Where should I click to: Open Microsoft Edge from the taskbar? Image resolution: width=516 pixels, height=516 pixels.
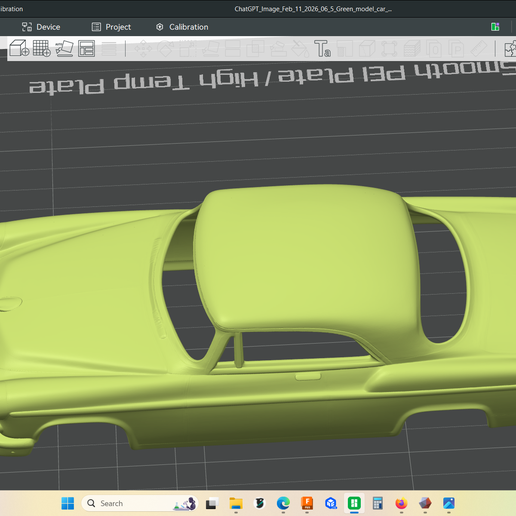(x=283, y=503)
